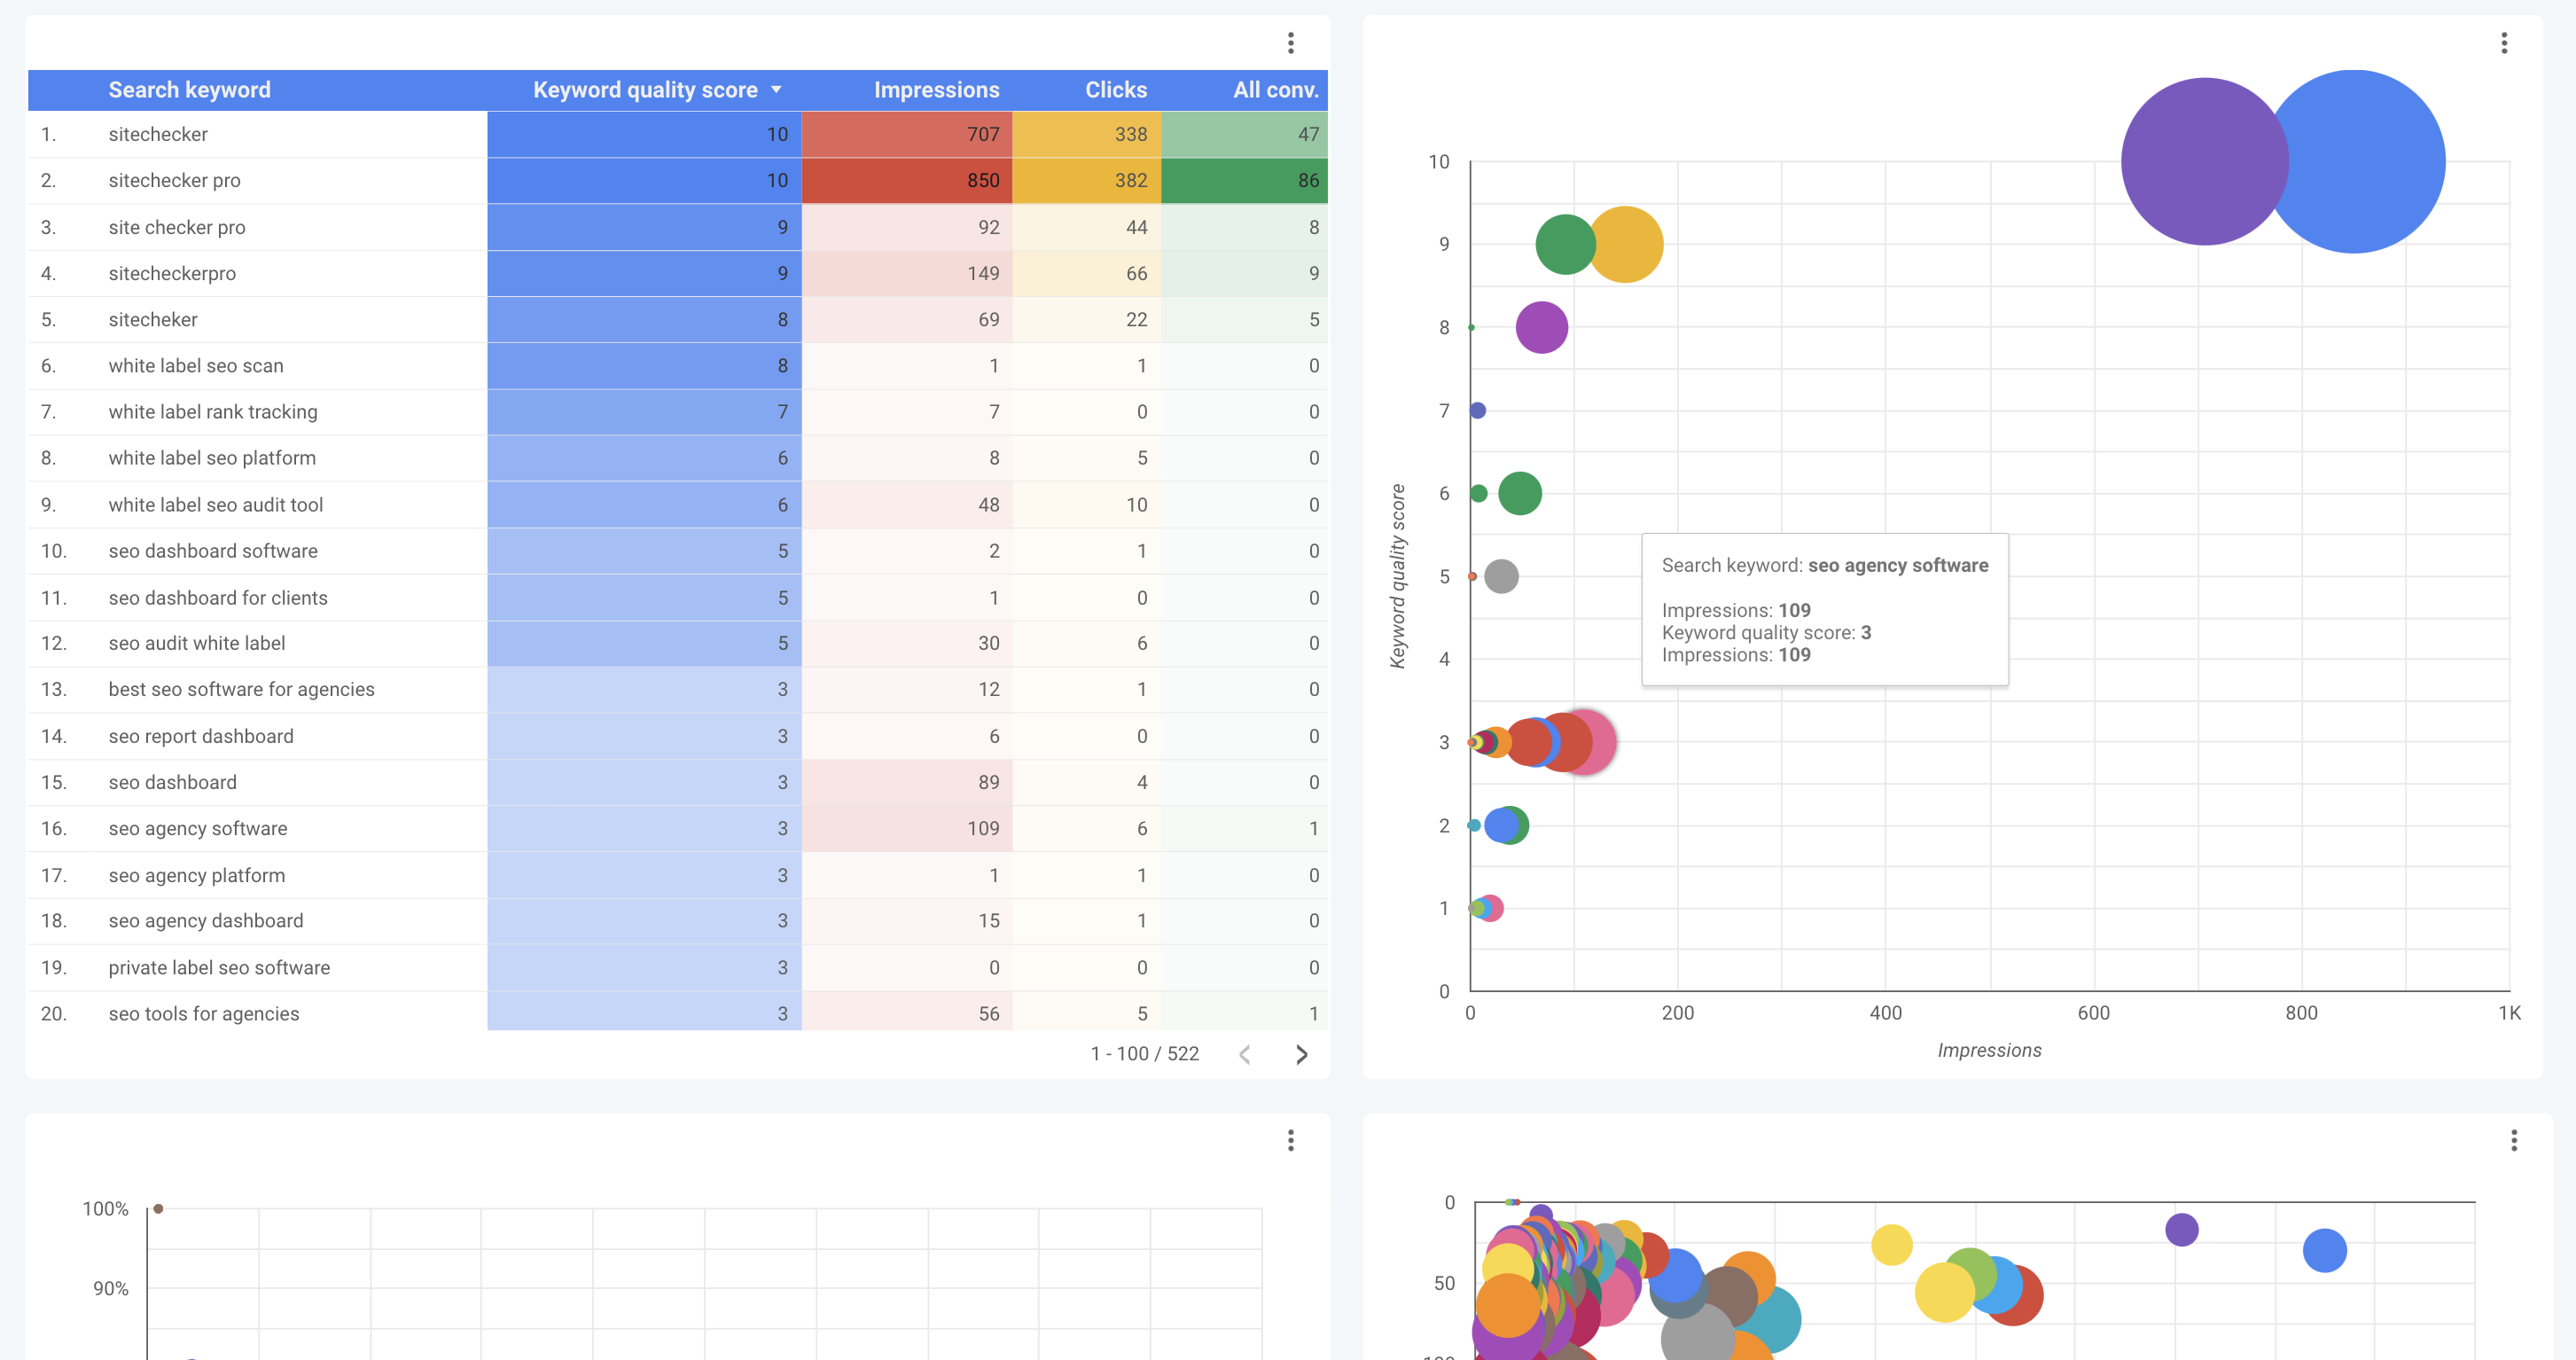The width and height of the screenshot is (2576, 1360).
Task: Click the 'seo agency platform' keyword
Action: tap(197, 875)
